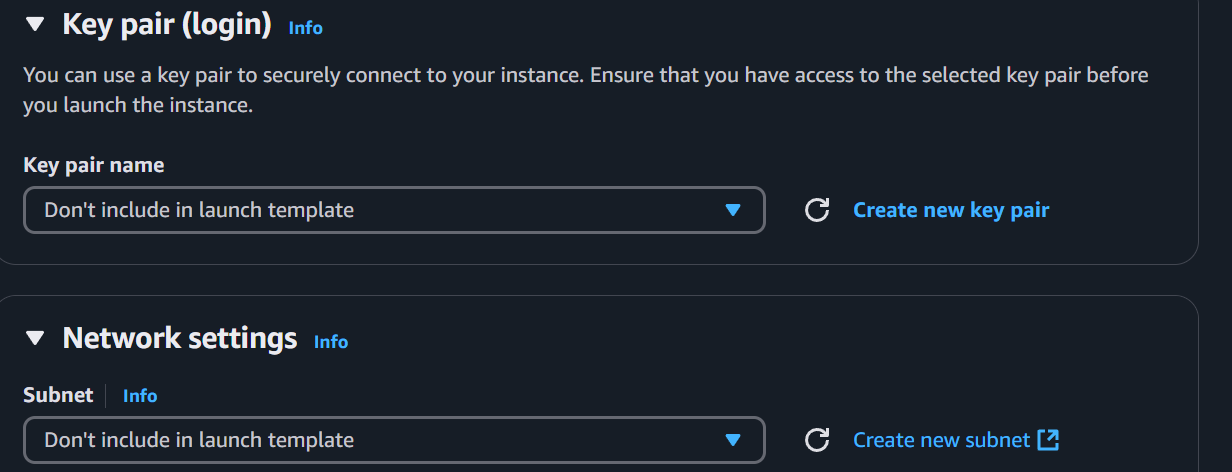Select text "Don't include in launch template" under Subnet

199,440
